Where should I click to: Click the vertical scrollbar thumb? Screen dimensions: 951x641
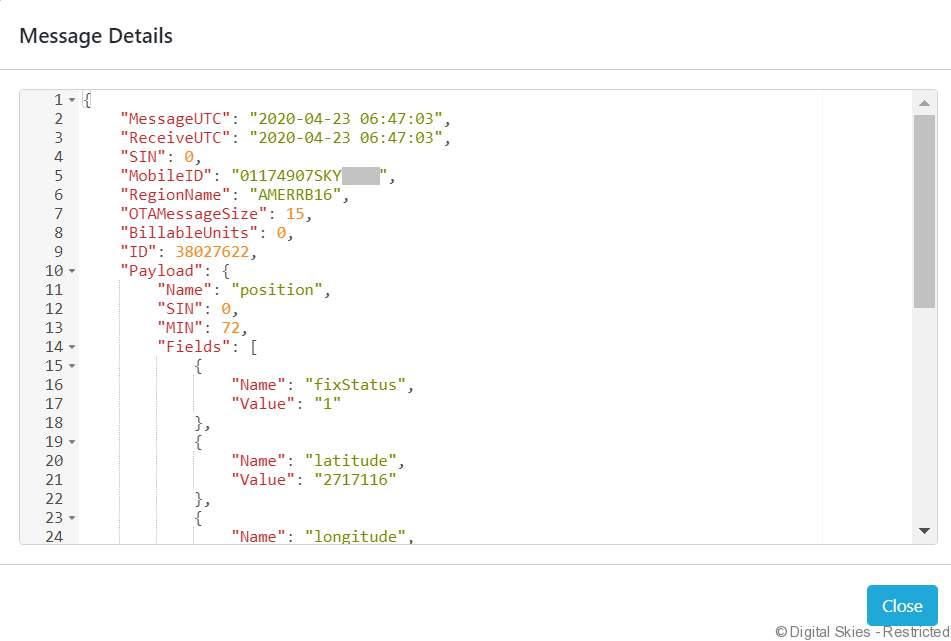click(924, 210)
